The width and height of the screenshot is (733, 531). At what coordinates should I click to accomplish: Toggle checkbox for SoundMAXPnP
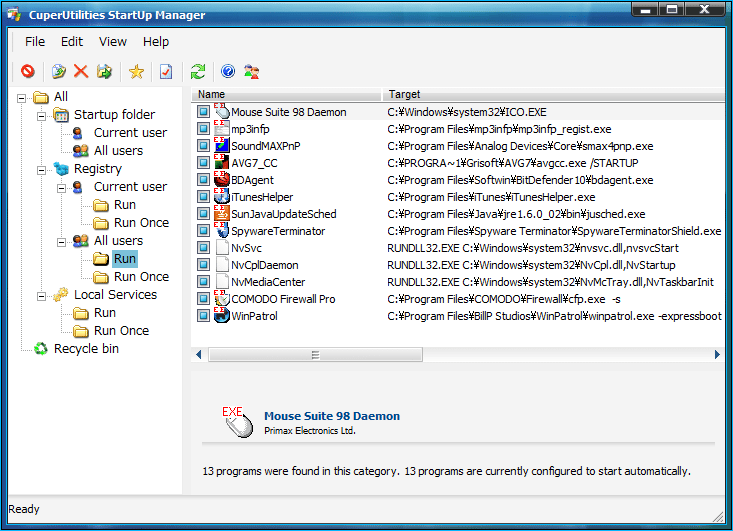pos(203,145)
